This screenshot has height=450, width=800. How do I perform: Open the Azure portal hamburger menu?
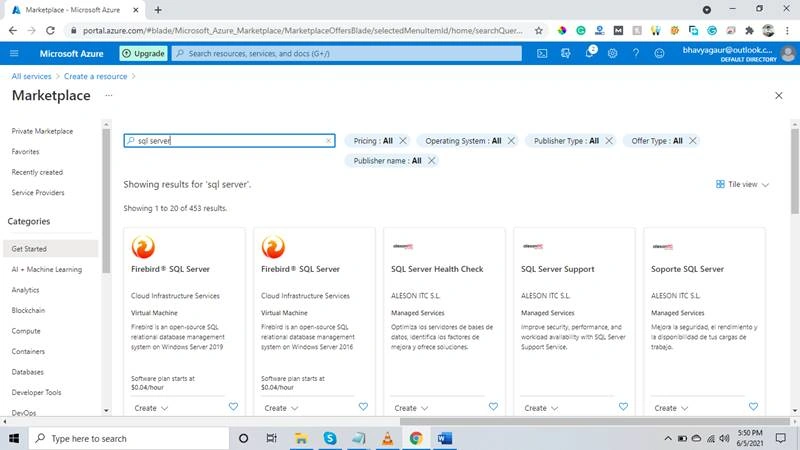[14, 53]
